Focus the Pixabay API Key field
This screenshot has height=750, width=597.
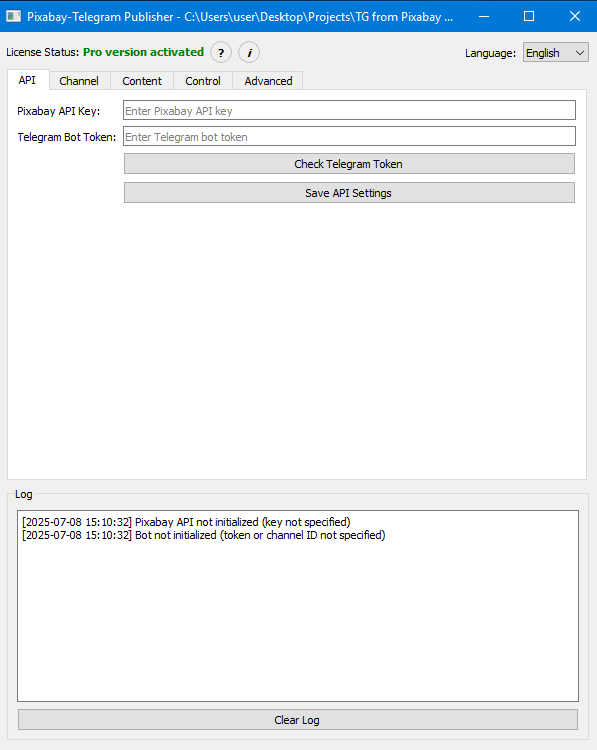tap(349, 110)
